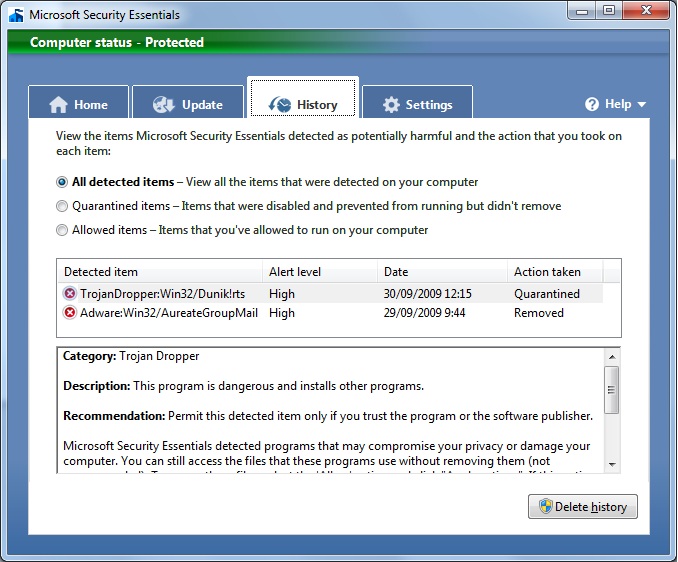
Task: Click the Delete history button
Action: coord(582,507)
